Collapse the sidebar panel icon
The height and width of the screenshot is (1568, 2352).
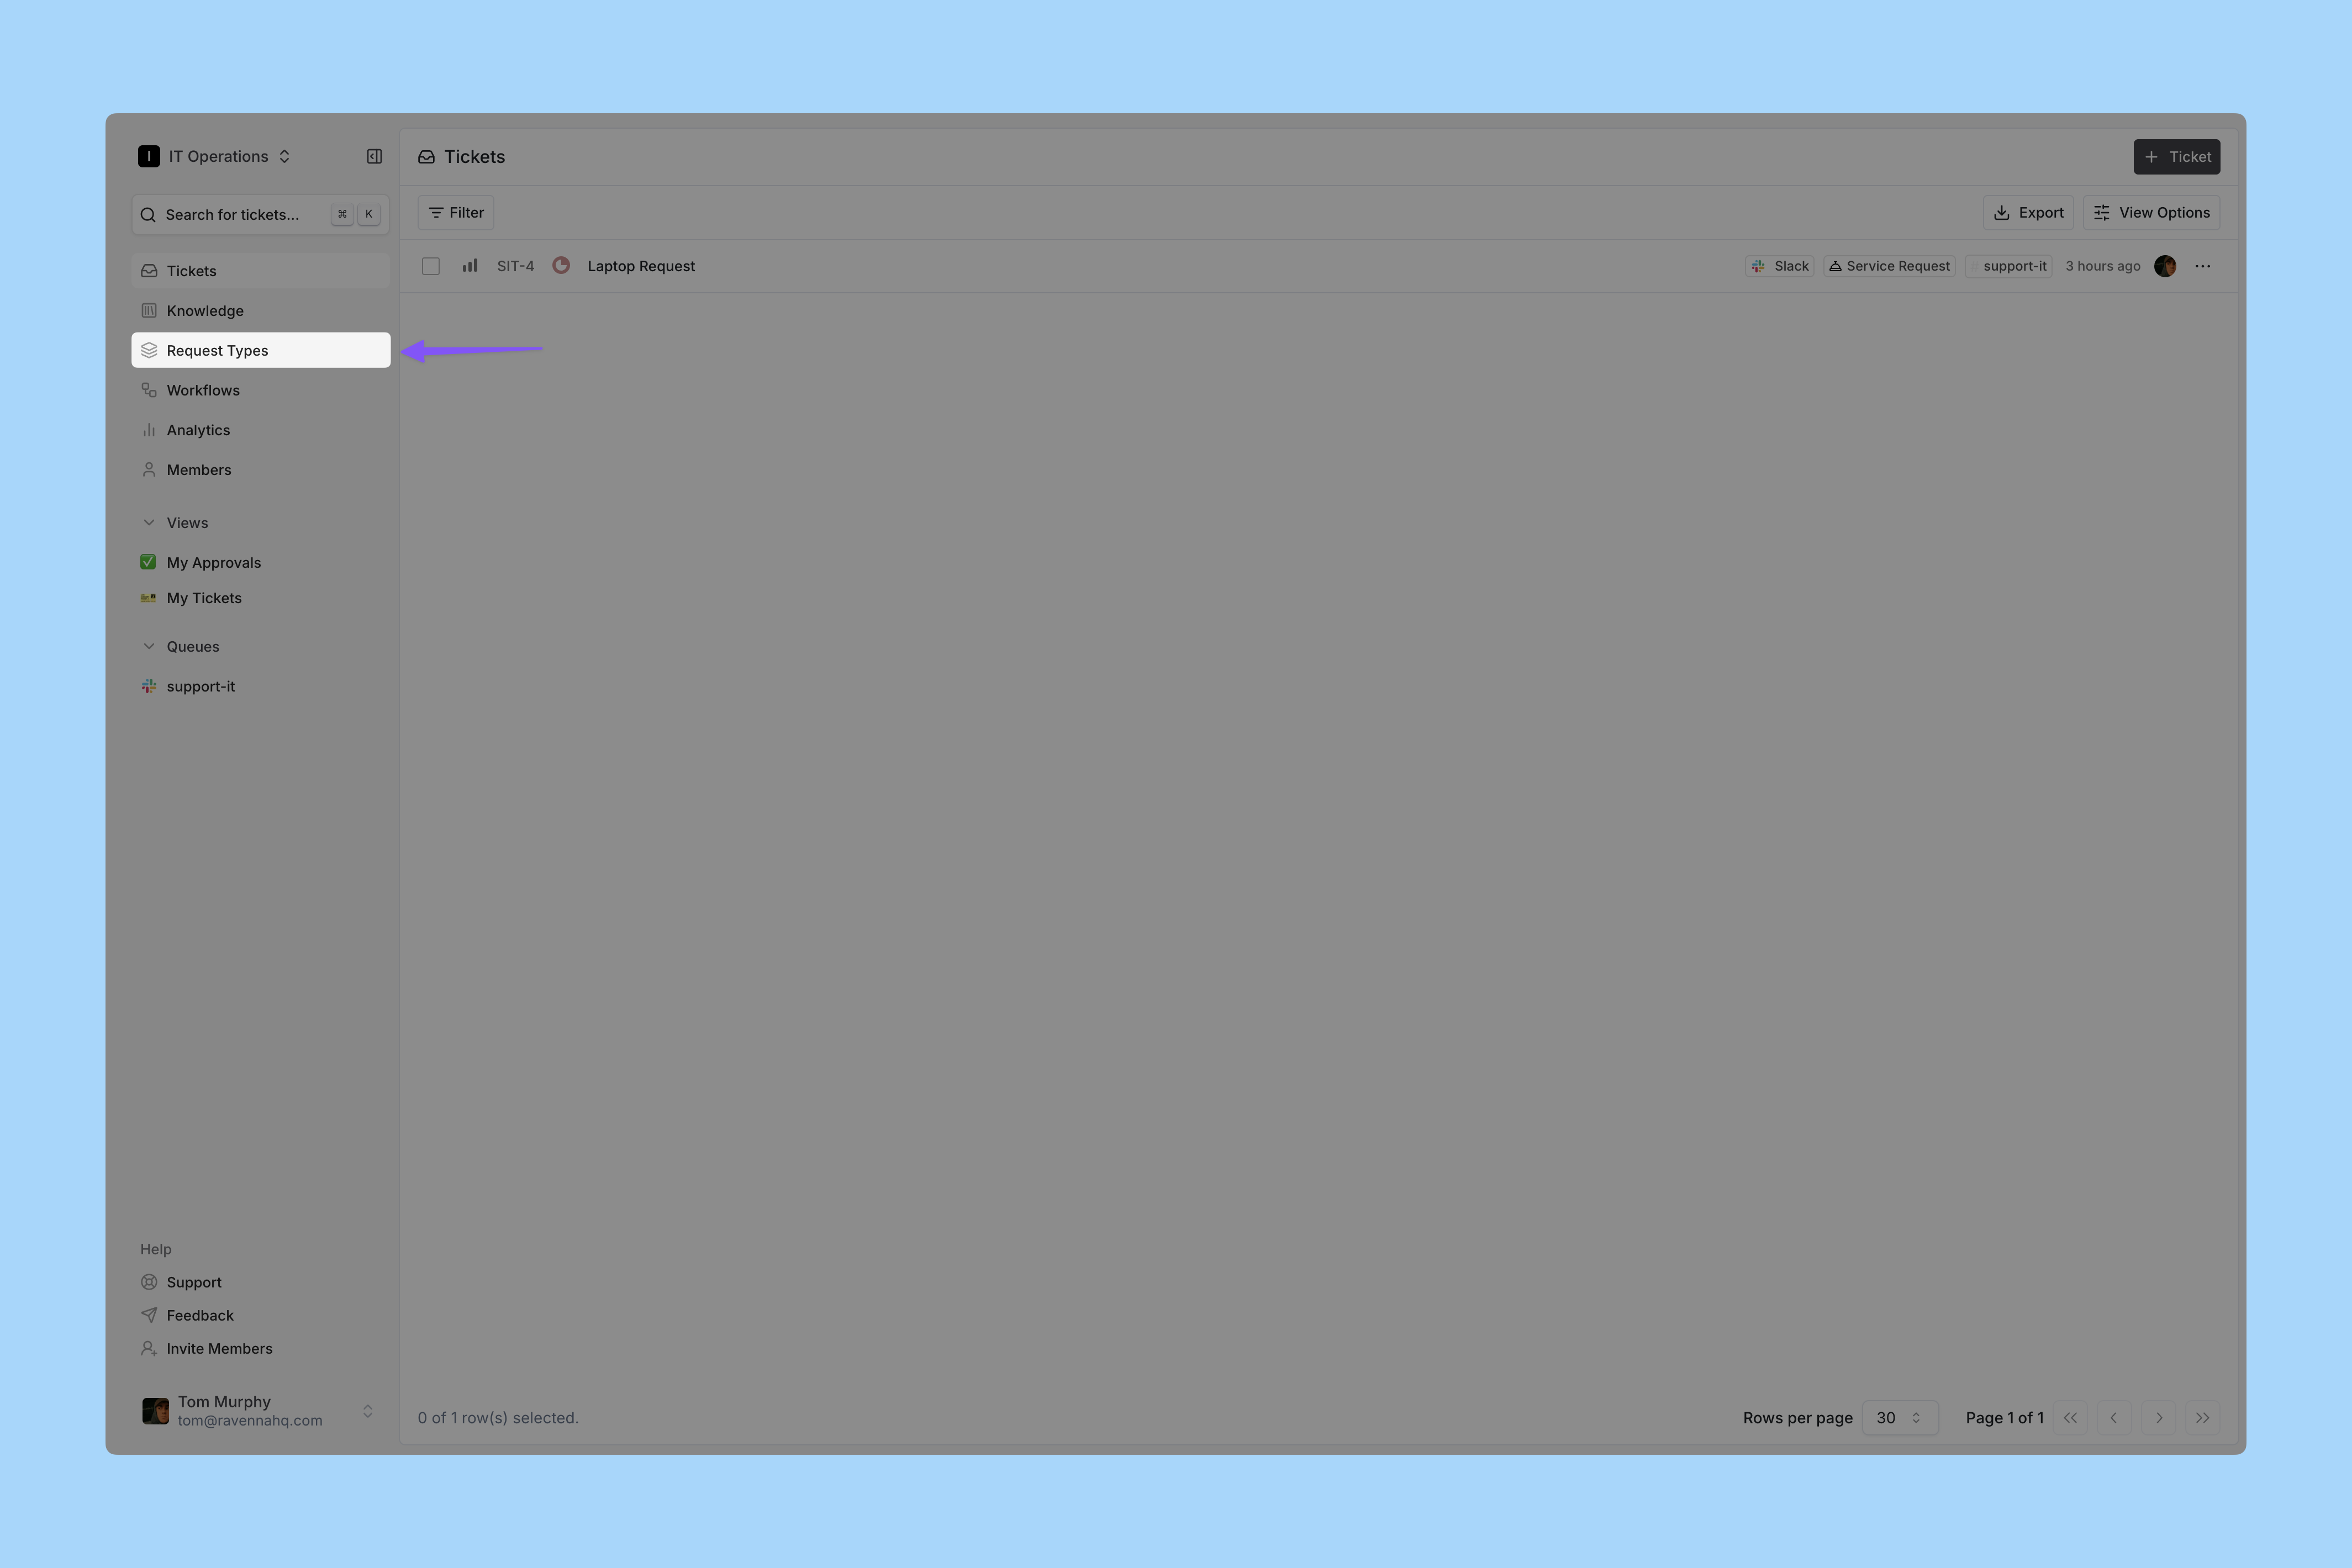(x=374, y=156)
